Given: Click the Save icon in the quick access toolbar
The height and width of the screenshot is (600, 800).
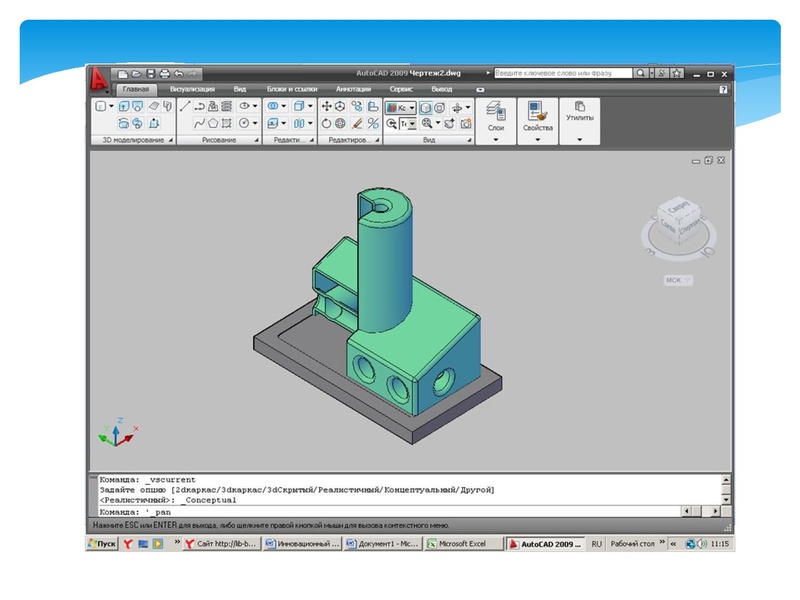Looking at the screenshot, I should coord(151,74).
